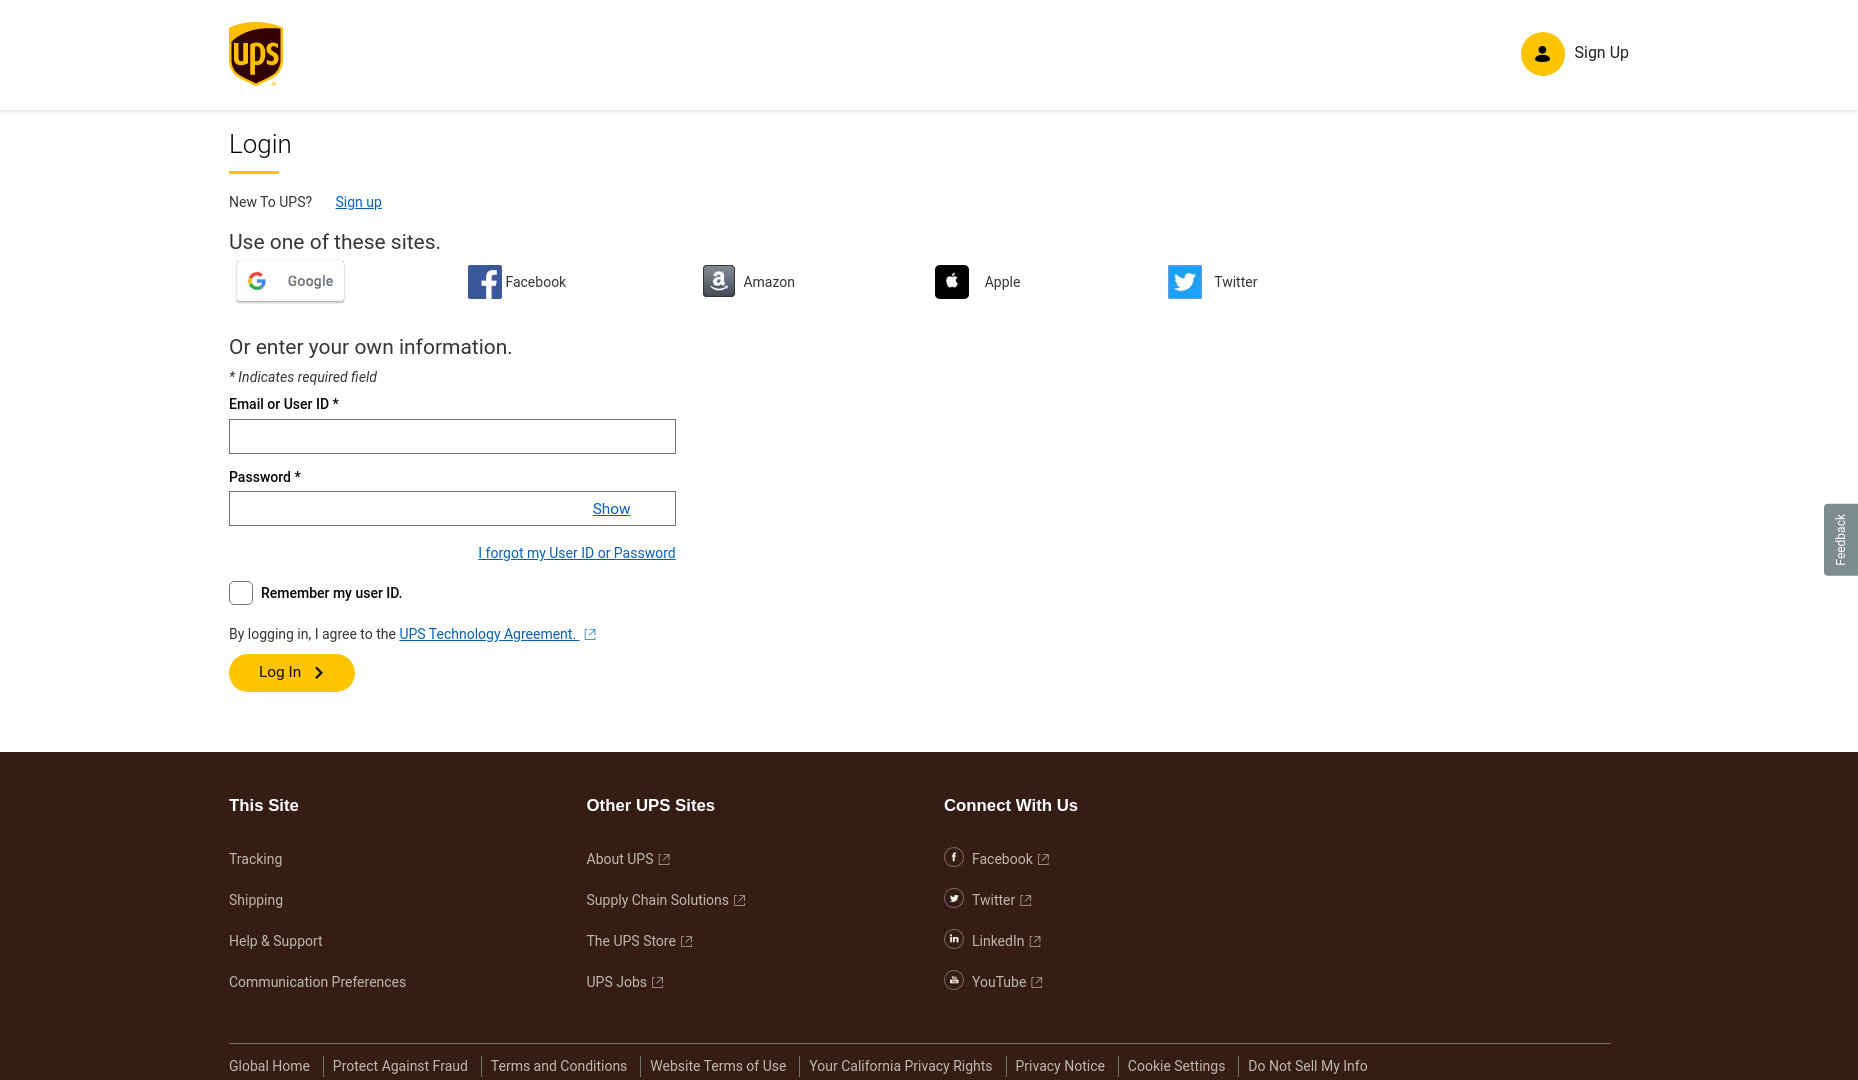Viewport: 1858px width, 1080px height.
Task: Click external link icon beside Supply Chain Solutions
Action: tap(740, 901)
